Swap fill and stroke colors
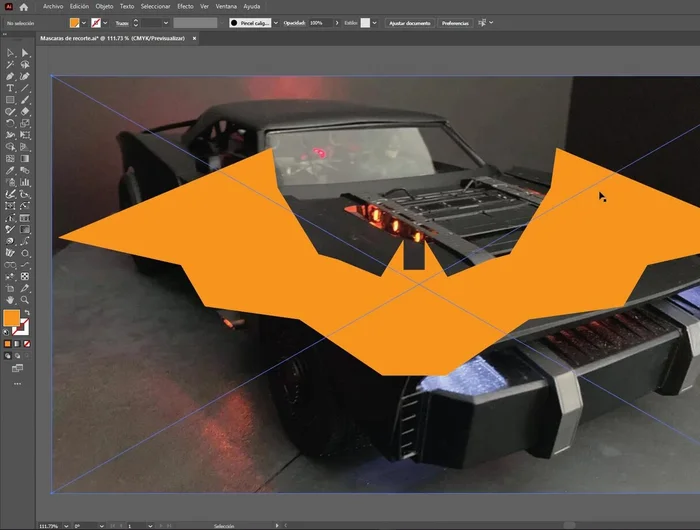700x530 pixels. coord(27,313)
